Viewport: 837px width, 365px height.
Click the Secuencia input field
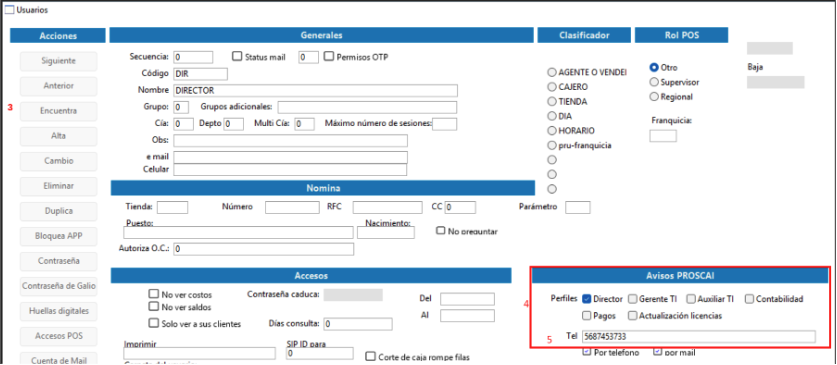193,57
